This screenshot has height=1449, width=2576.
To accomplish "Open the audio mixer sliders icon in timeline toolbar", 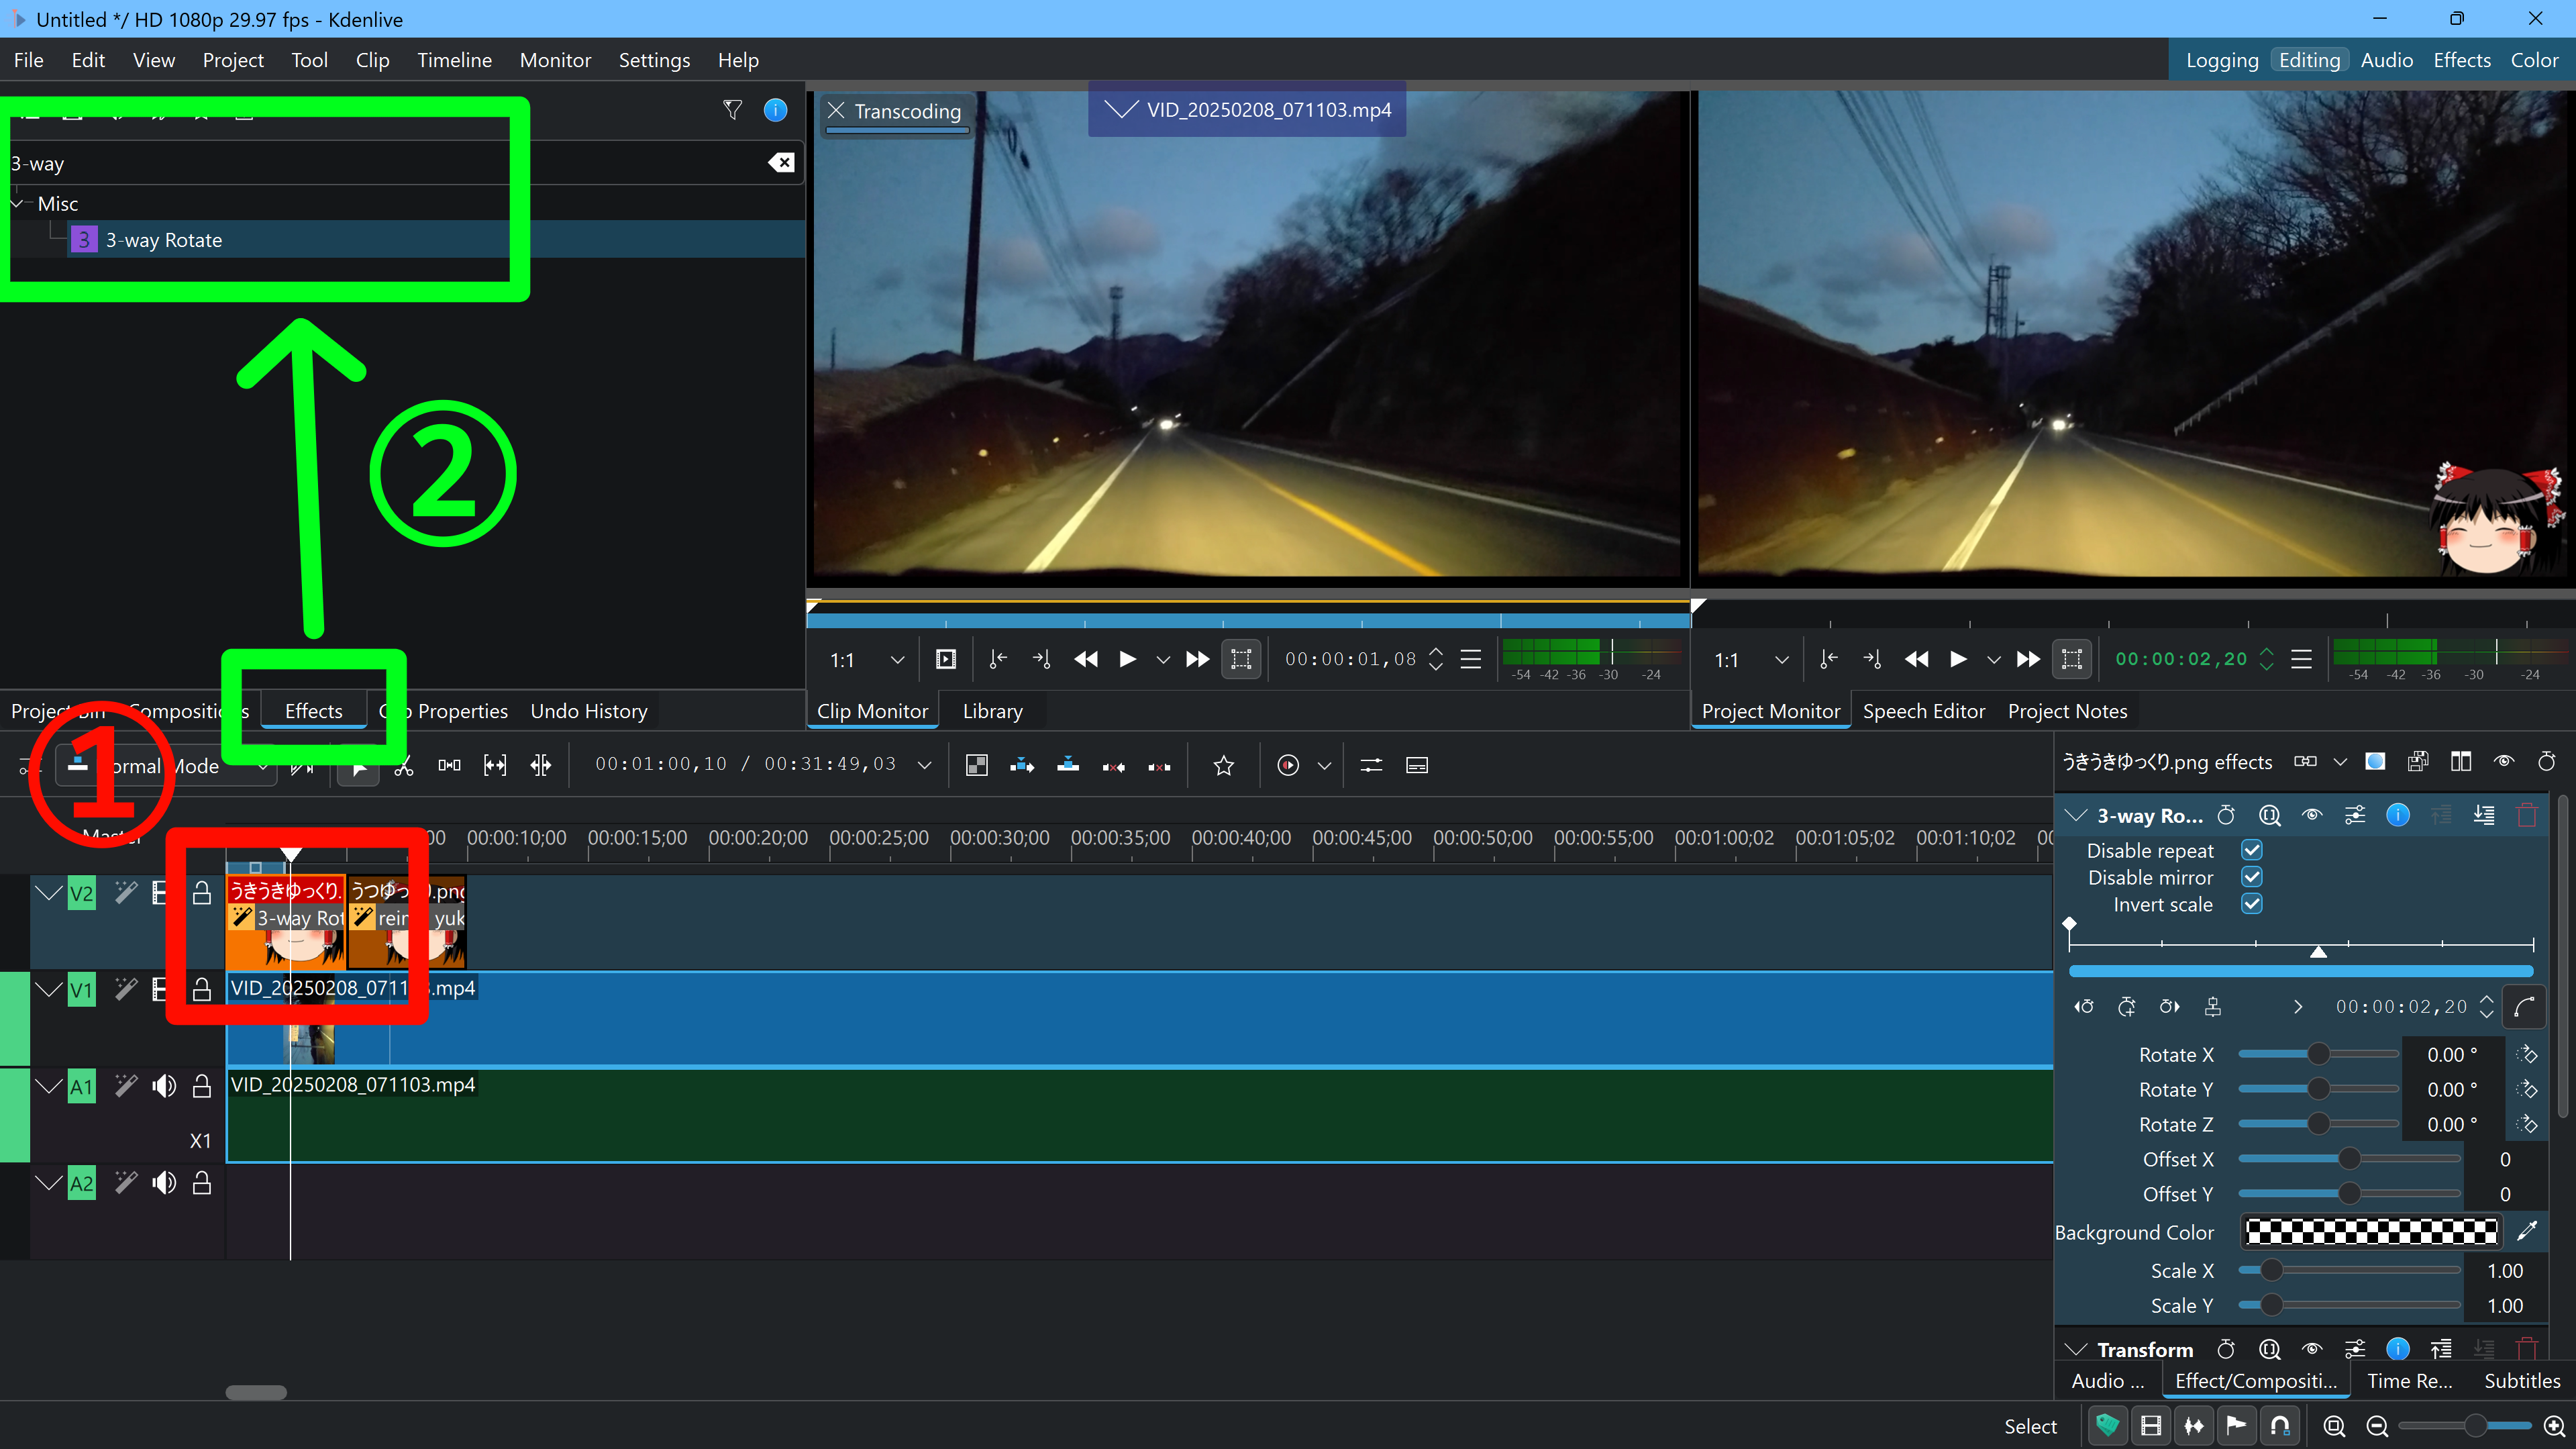I will coord(1371,766).
